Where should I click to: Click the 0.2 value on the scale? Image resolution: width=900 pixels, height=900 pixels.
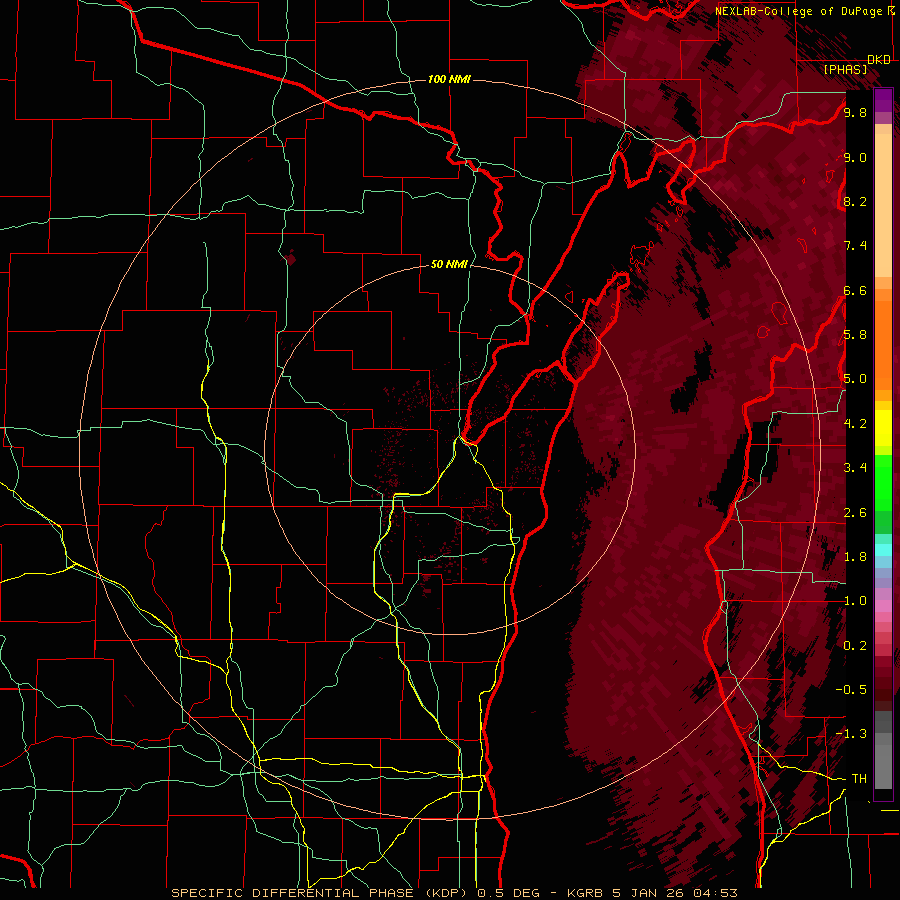[x=855, y=646]
